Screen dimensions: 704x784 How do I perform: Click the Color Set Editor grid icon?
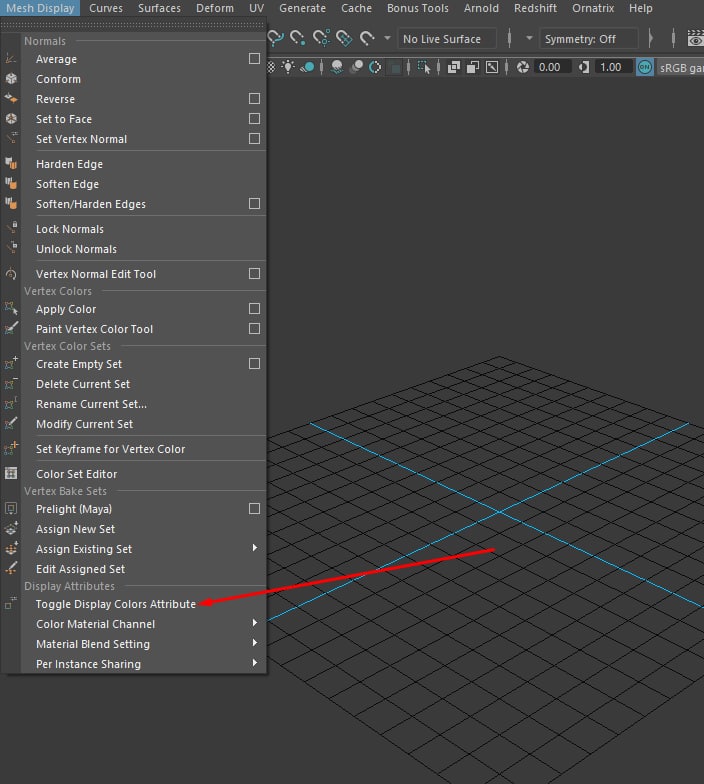[x=10, y=473]
